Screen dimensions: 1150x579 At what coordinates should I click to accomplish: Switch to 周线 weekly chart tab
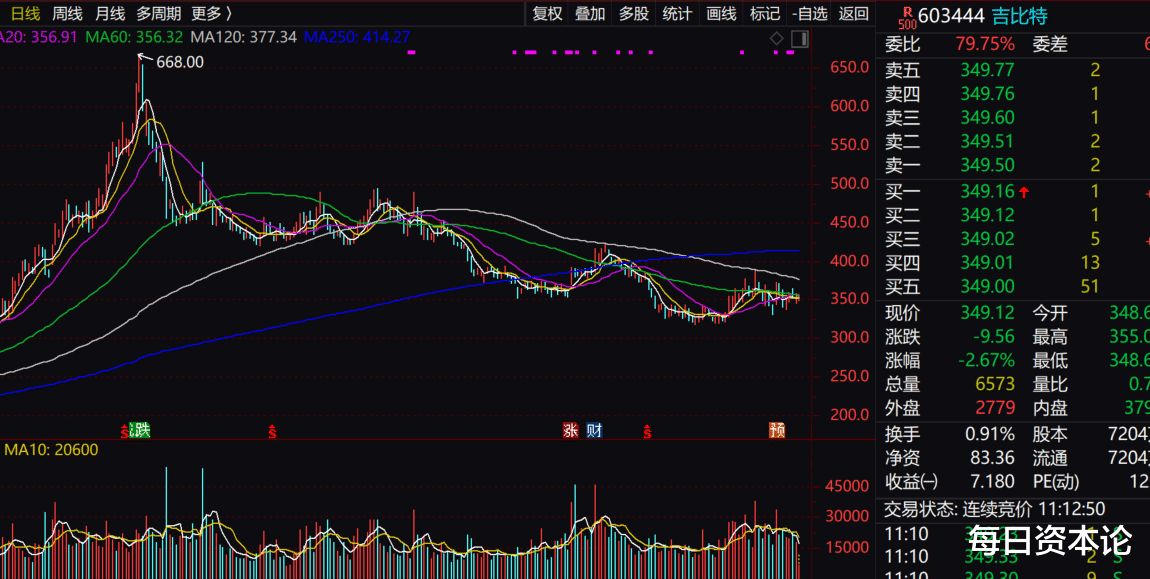pyautogui.click(x=68, y=13)
